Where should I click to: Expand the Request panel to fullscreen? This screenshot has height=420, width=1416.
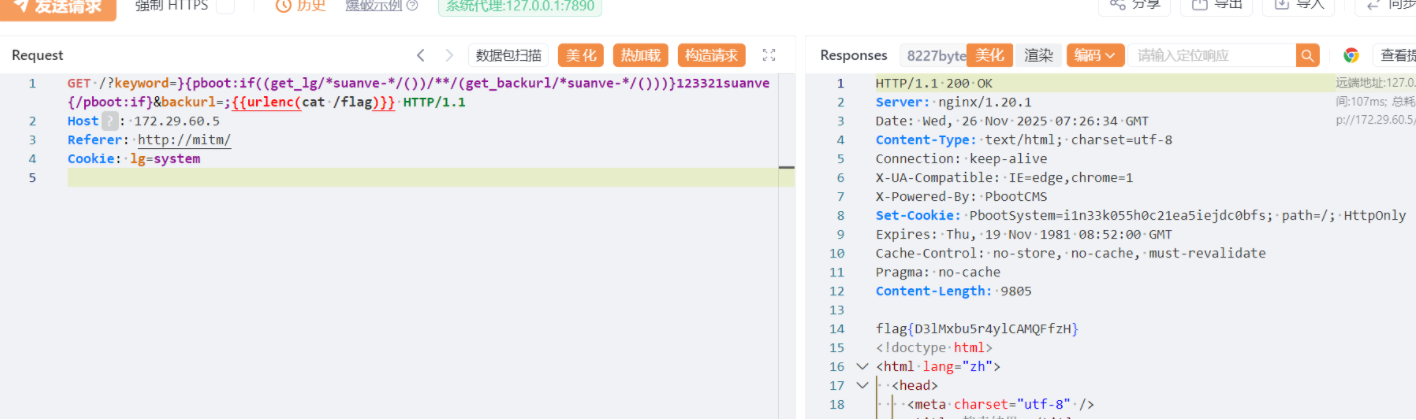pos(769,55)
